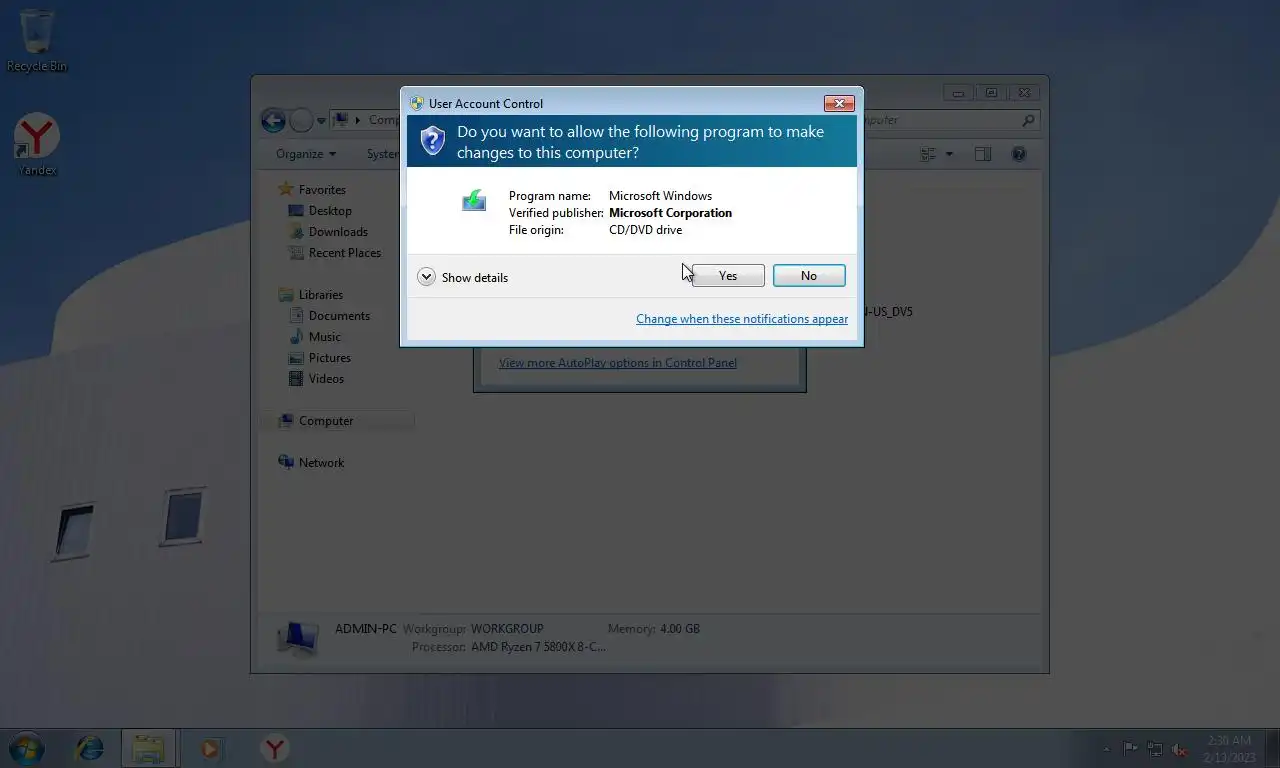Open the Organize menu in Explorer
The height and width of the screenshot is (768, 1280).
306,154
